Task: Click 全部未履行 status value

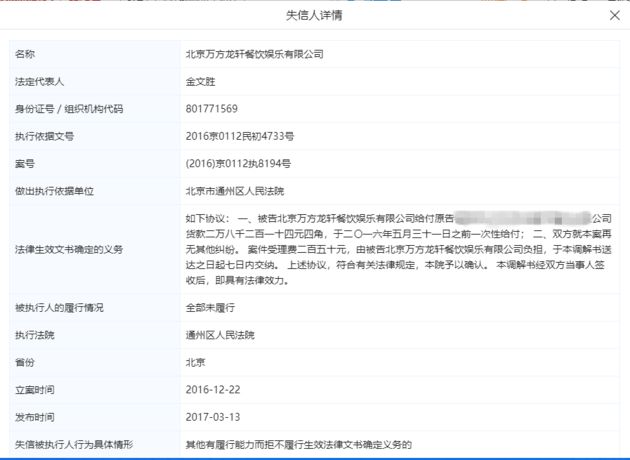Action: coord(210,308)
